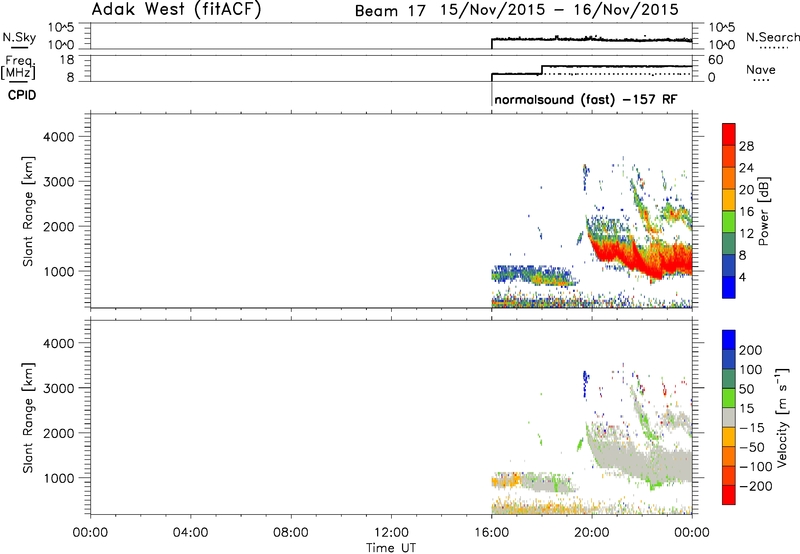This screenshot has width=800, height=554.
Task: Click the '20:00' time axis label
Action: point(592,533)
